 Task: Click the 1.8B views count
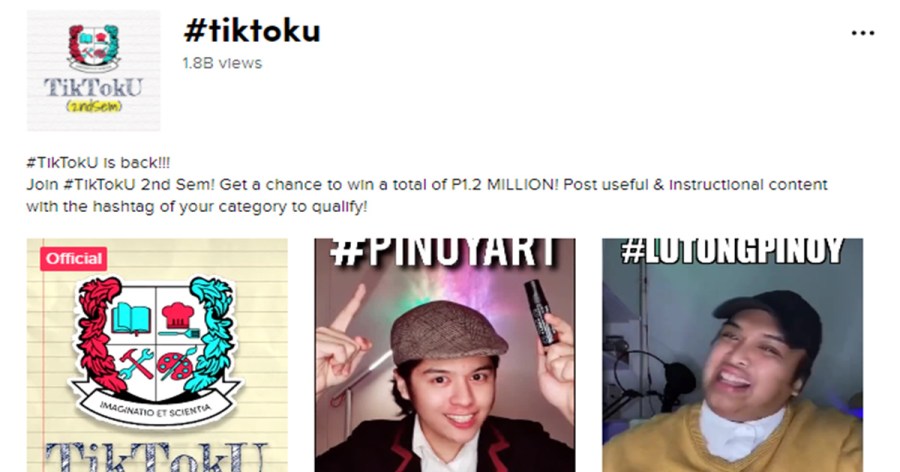(x=222, y=63)
